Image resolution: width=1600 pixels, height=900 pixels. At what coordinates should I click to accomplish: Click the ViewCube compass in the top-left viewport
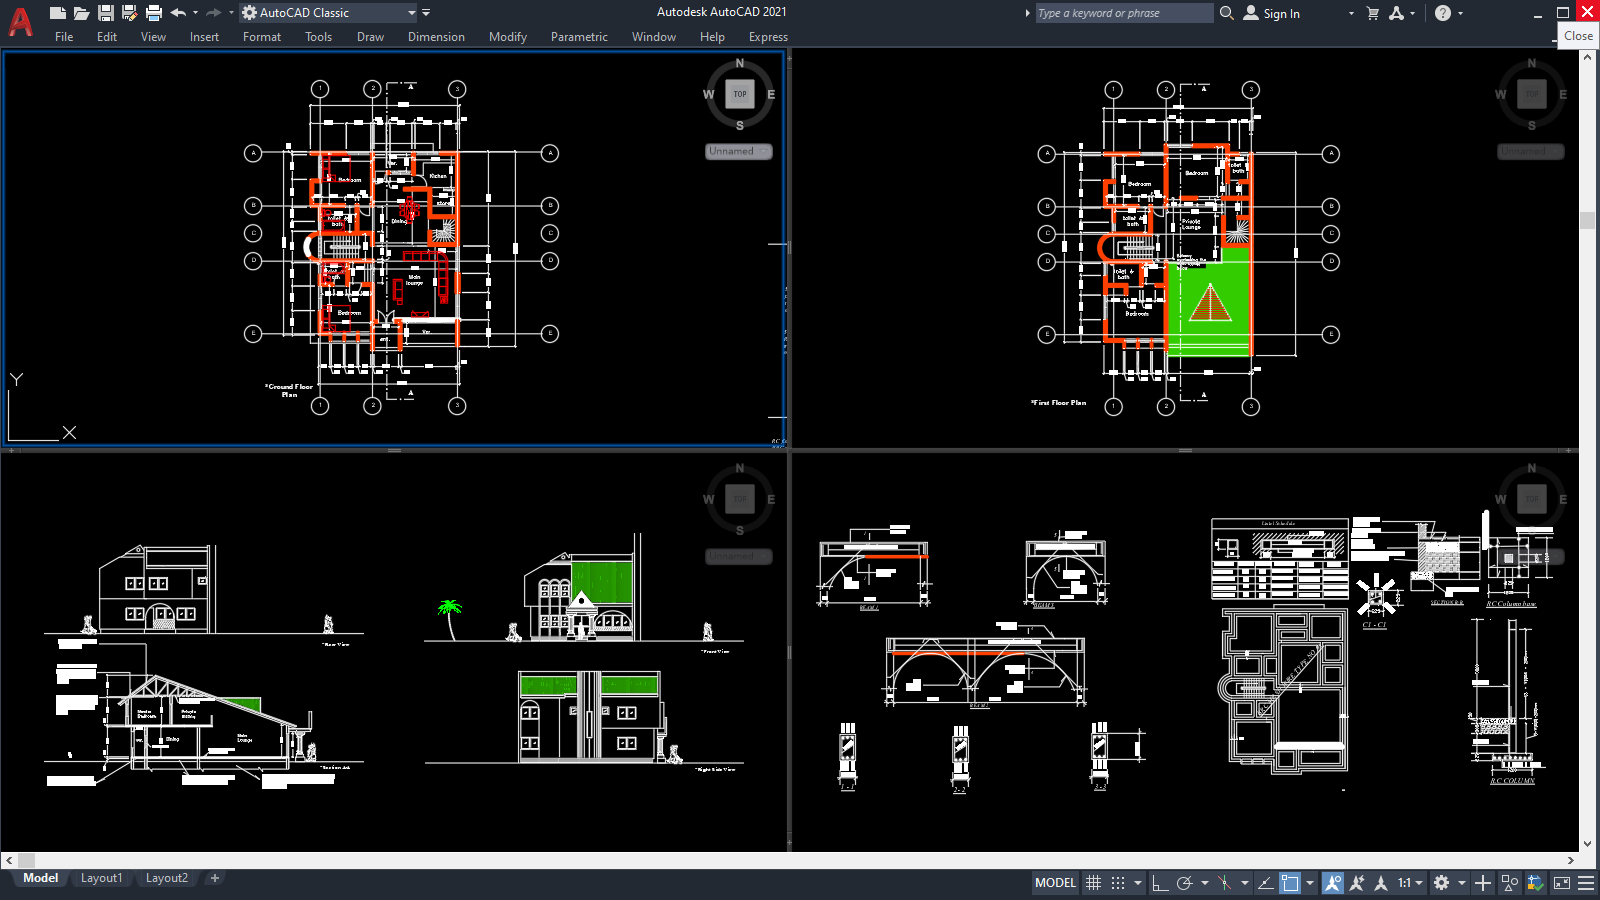[x=739, y=94]
